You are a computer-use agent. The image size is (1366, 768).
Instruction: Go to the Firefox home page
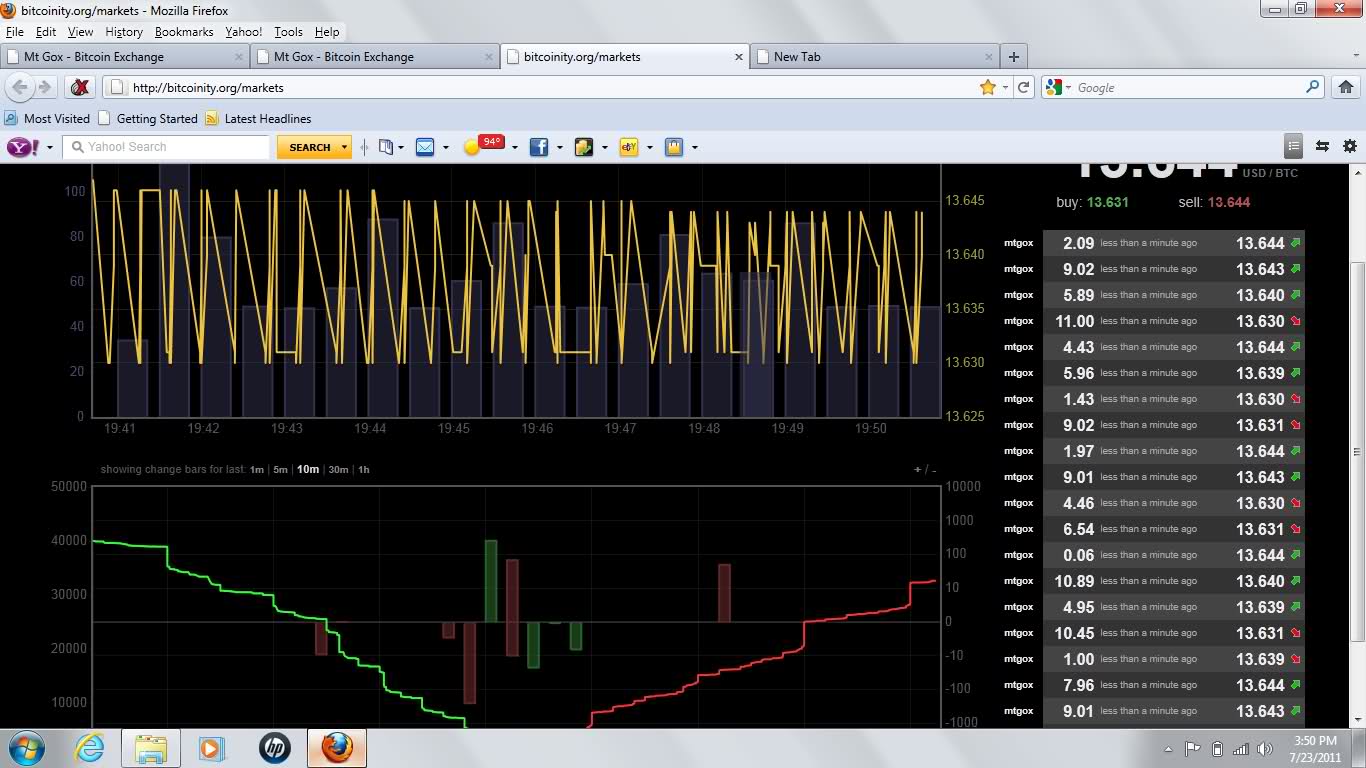point(1345,88)
